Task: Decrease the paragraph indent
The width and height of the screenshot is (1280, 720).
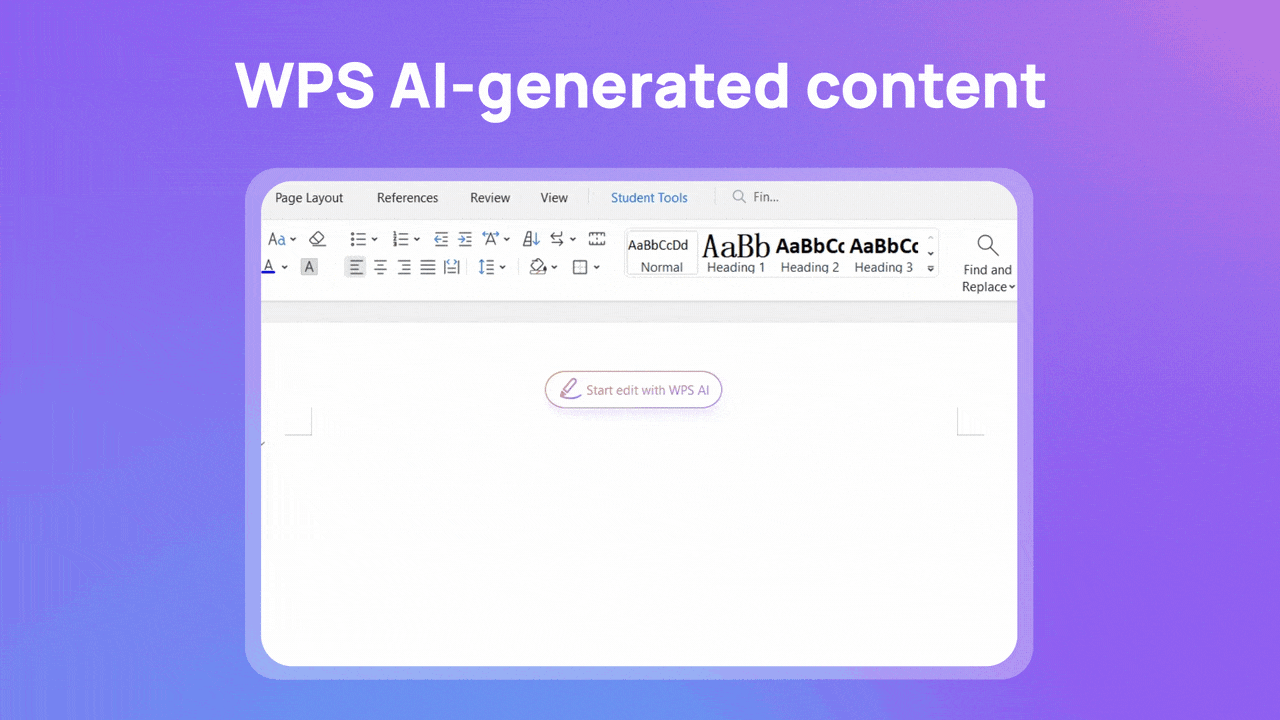Action: pos(441,239)
